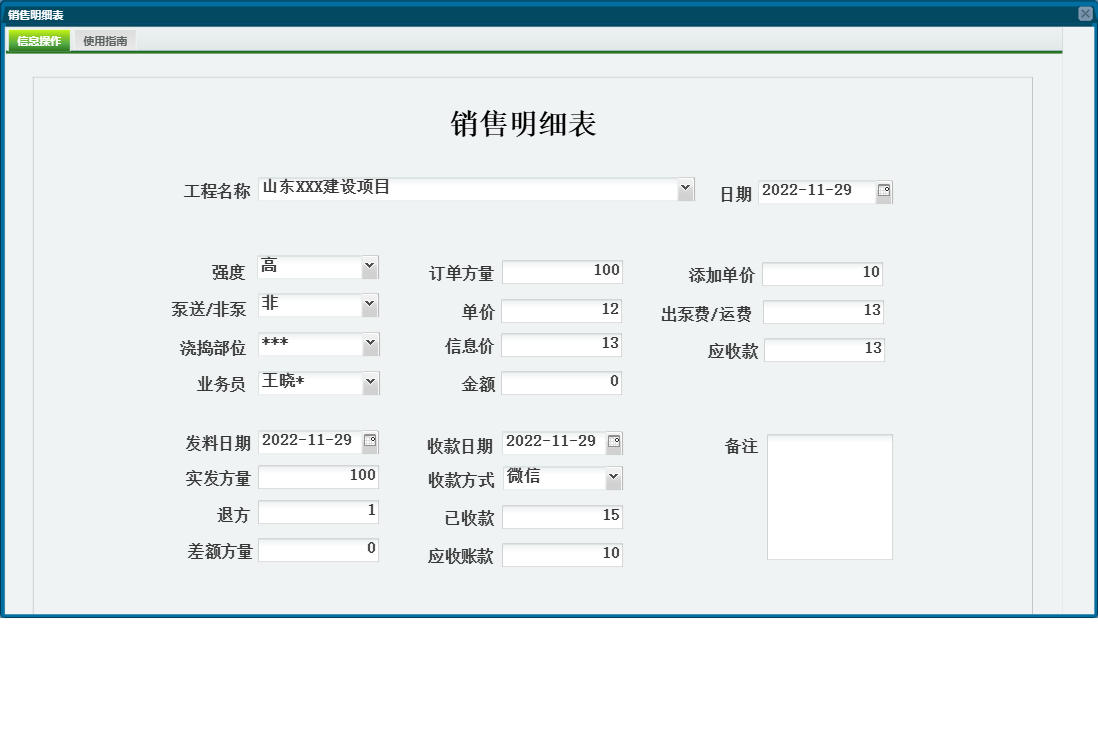Click the 退方 return quantity field
The image size is (1098, 737).
[x=318, y=512]
